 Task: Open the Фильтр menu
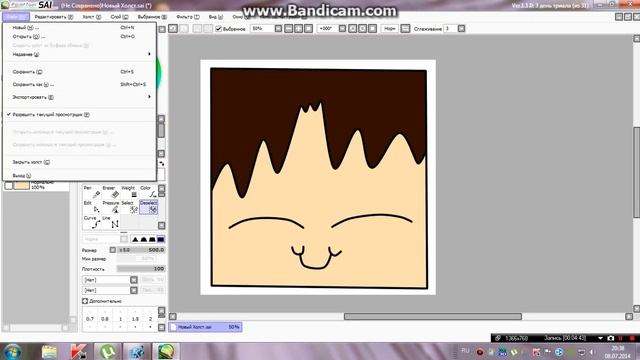pos(188,17)
